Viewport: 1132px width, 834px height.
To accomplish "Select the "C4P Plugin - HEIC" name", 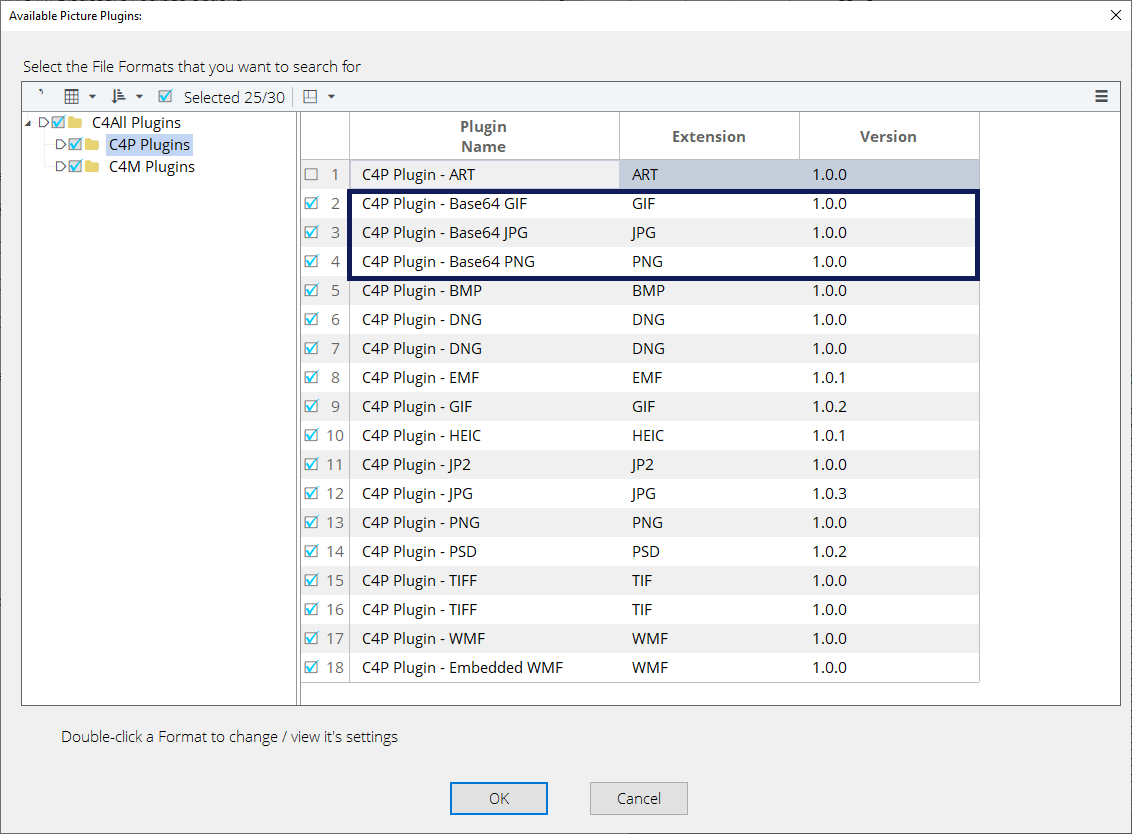I will [x=421, y=435].
